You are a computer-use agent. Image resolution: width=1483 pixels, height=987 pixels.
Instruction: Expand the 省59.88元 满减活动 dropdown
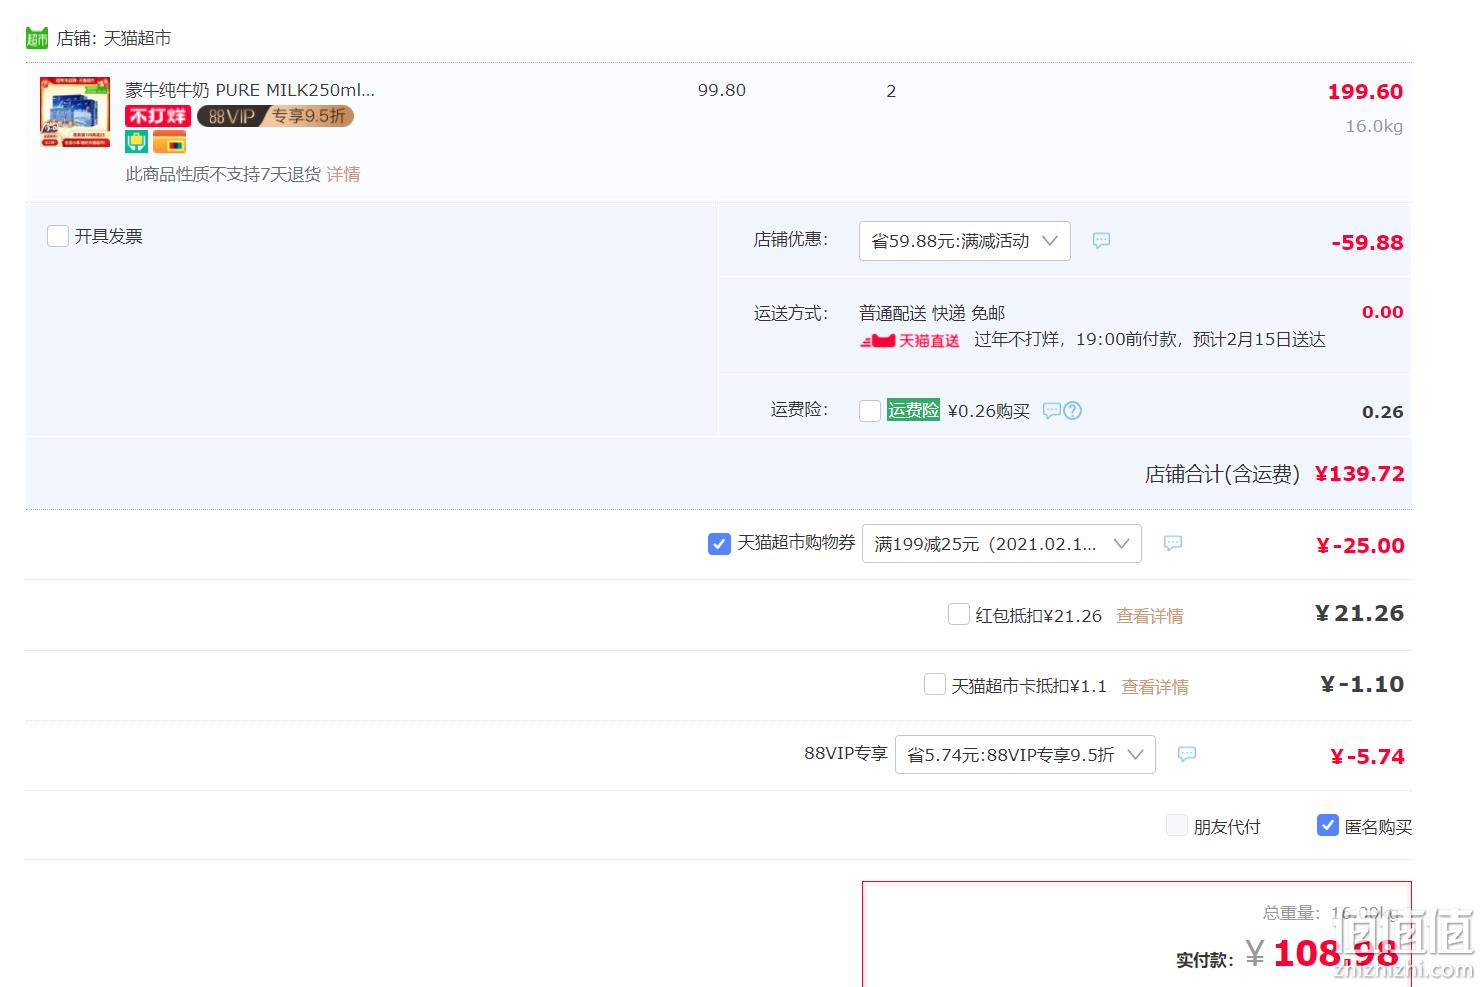tap(964, 241)
